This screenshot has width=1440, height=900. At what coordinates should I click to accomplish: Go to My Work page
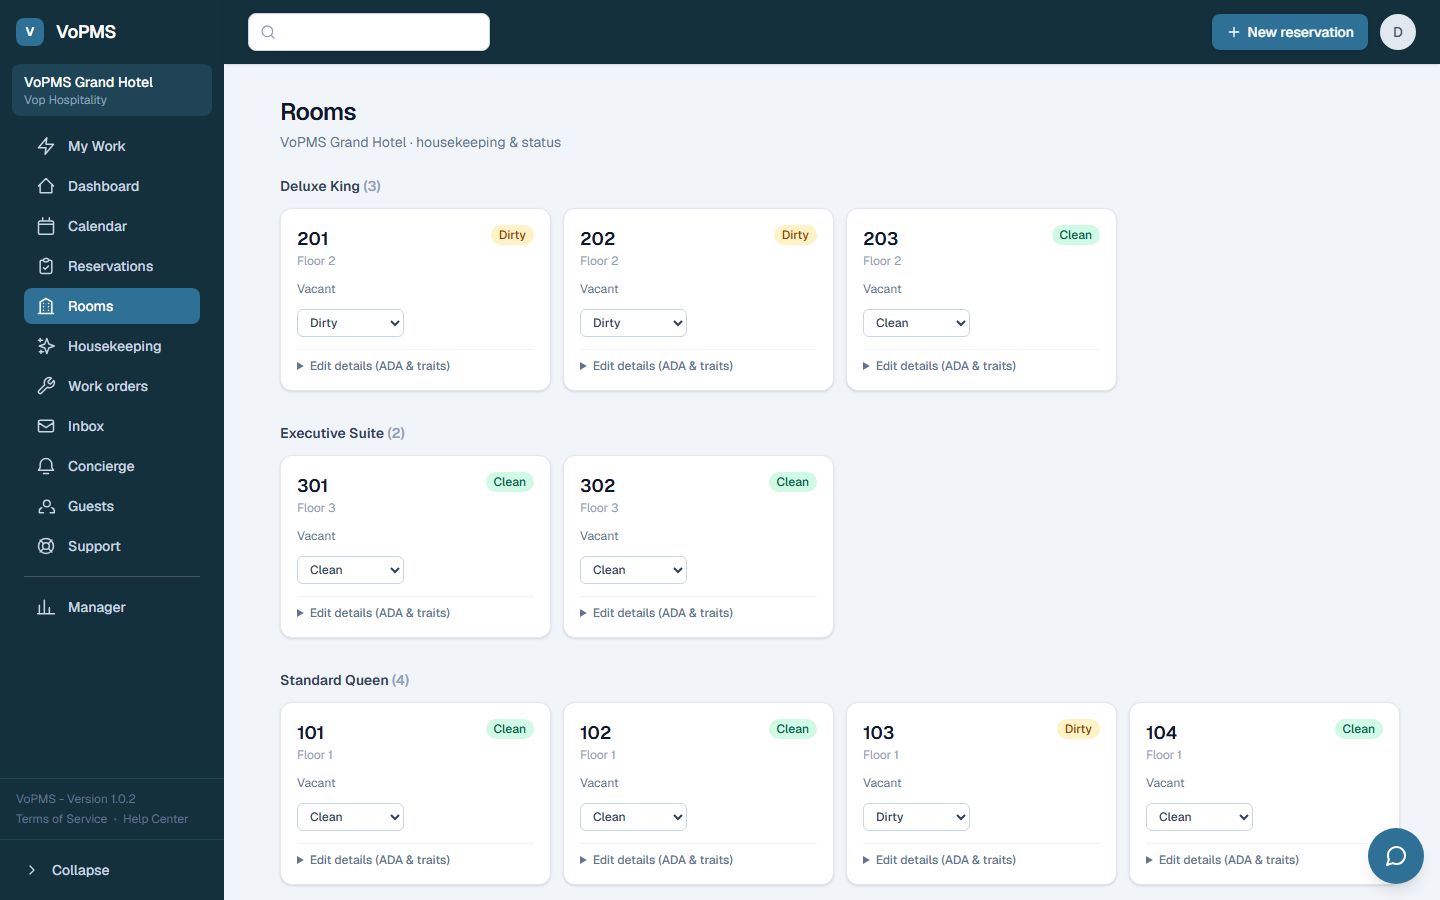[x=112, y=146]
